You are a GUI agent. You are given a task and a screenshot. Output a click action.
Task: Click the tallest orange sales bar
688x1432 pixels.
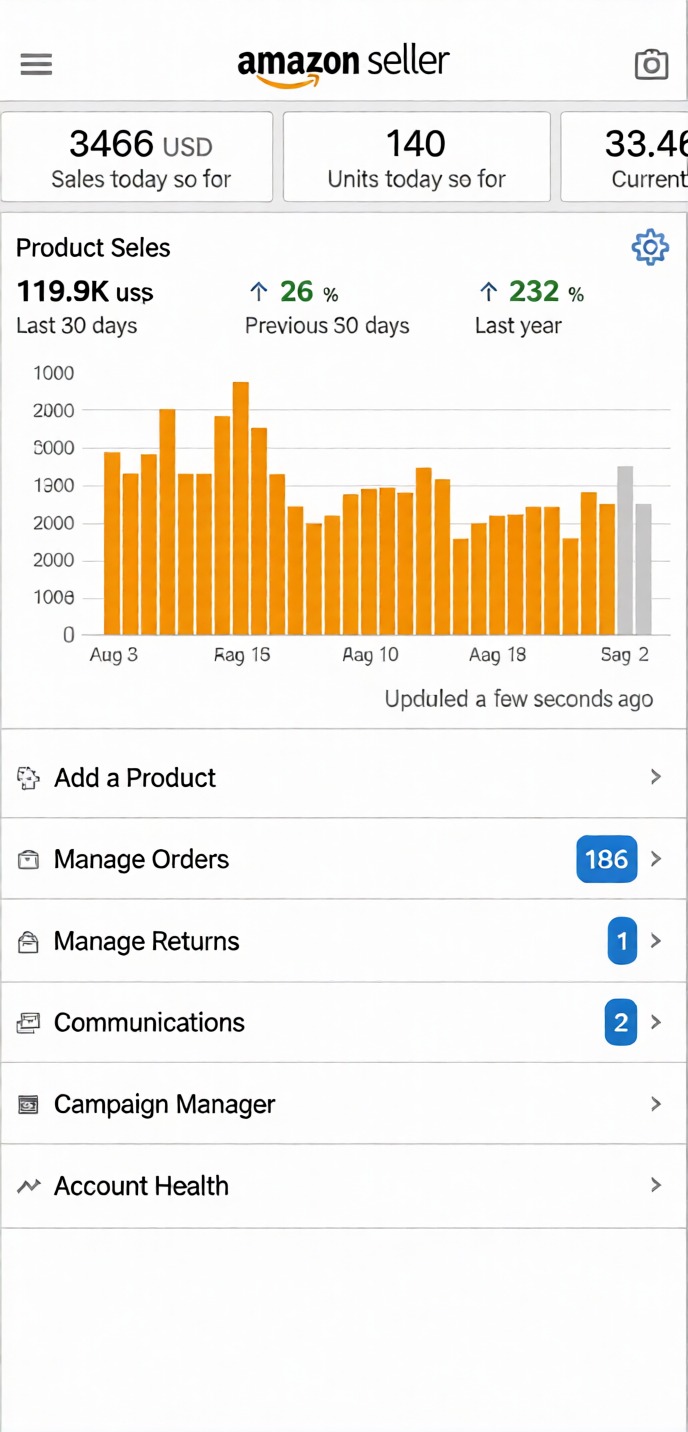coord(241,508)
